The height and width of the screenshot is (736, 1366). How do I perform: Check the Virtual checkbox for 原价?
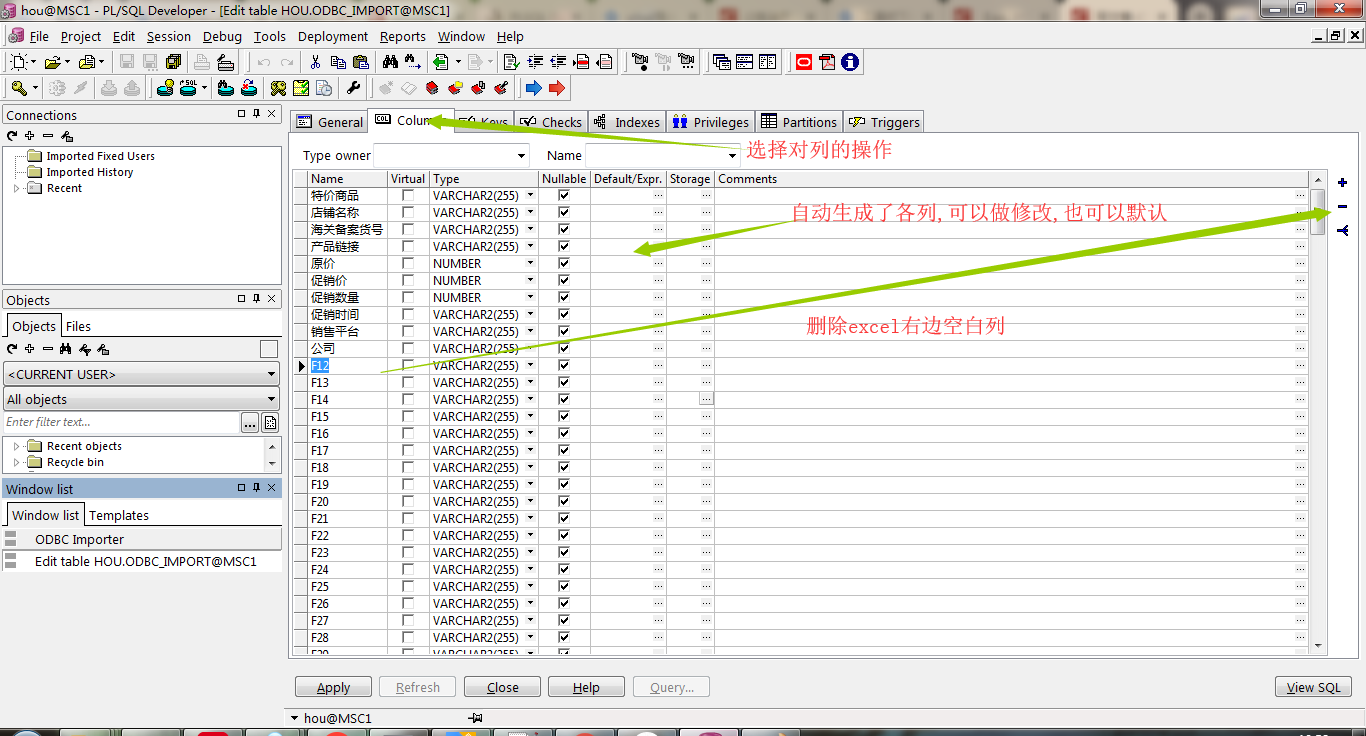pos(406,263)
